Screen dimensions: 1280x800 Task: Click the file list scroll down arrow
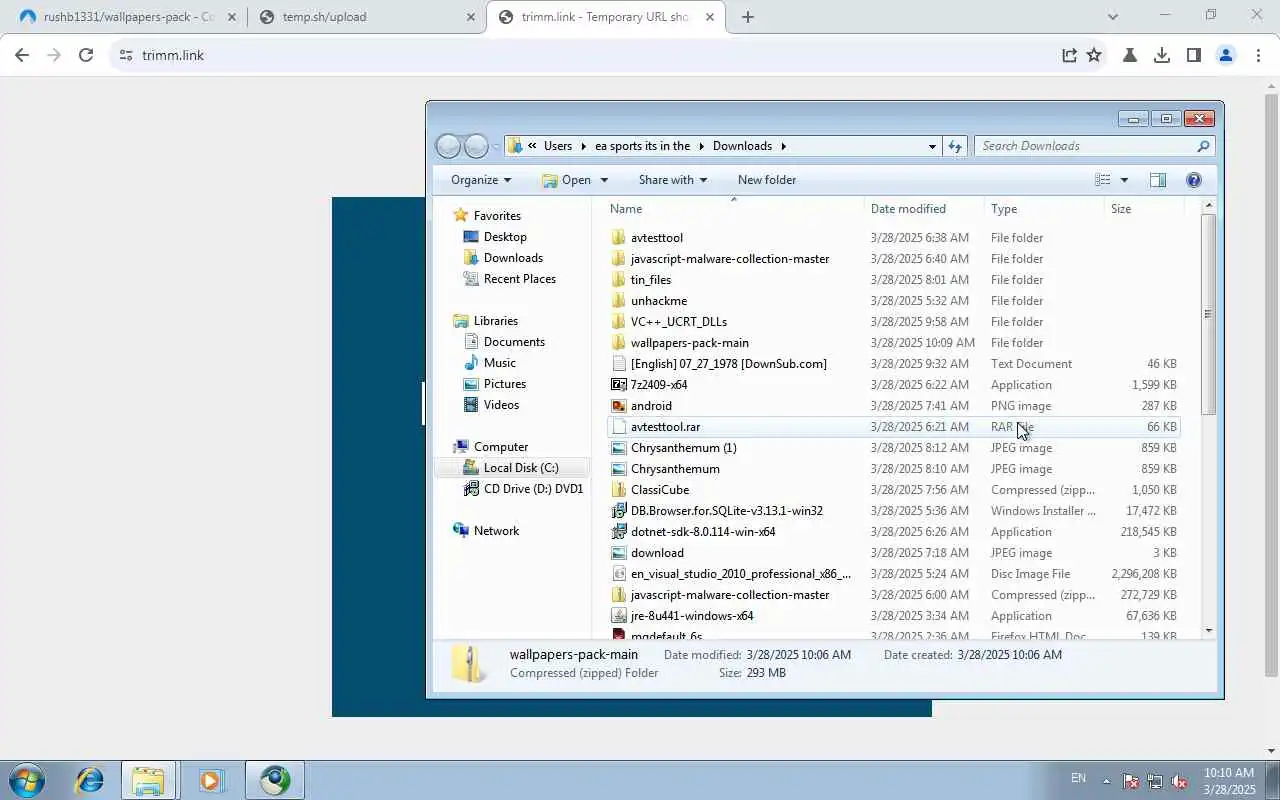[x=1208, y=630]
